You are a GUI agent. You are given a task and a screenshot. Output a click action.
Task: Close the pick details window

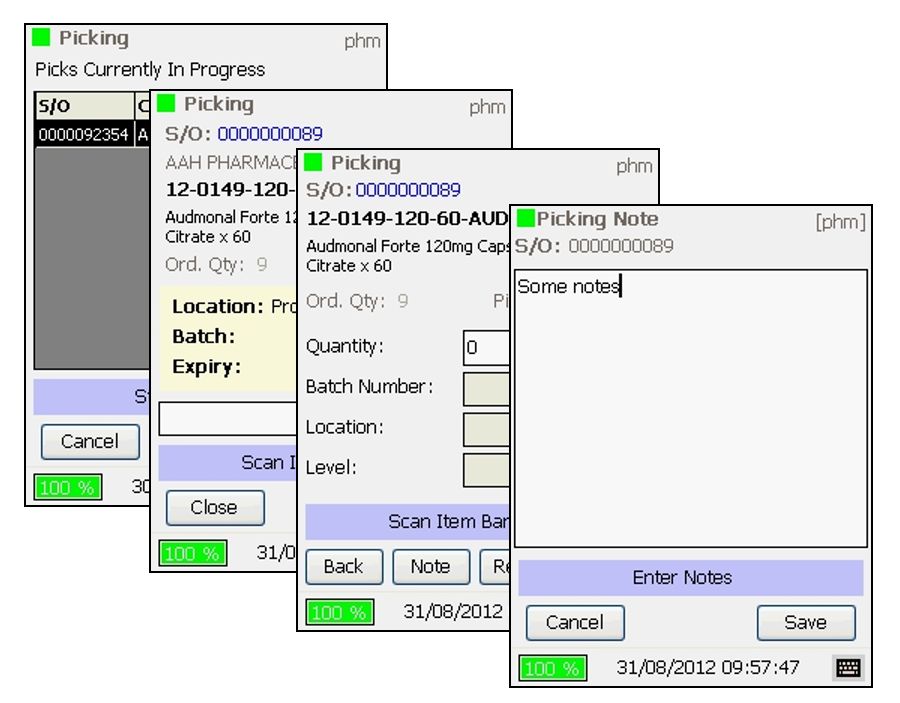click(214, 507)
